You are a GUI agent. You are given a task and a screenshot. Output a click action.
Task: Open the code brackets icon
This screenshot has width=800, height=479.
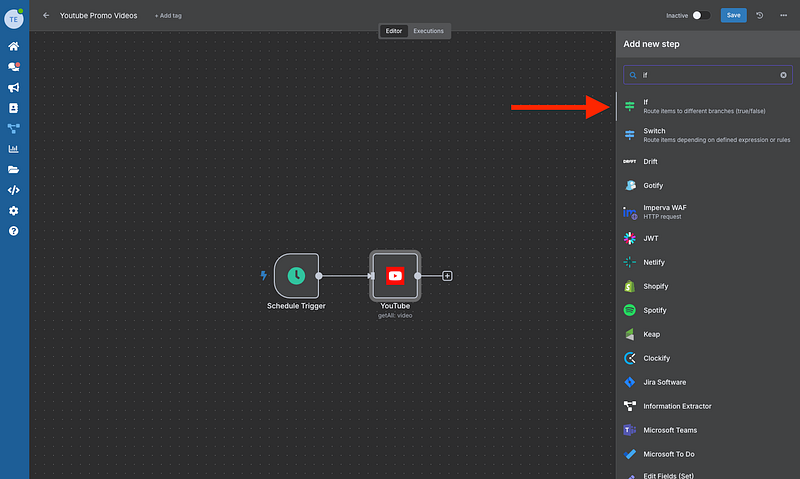14,190
